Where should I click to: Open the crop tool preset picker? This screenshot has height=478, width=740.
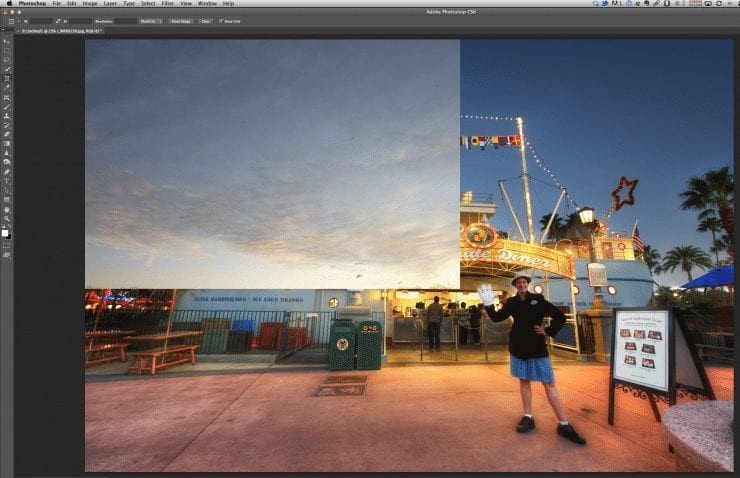pyautogui.click(x=11, y=21)
